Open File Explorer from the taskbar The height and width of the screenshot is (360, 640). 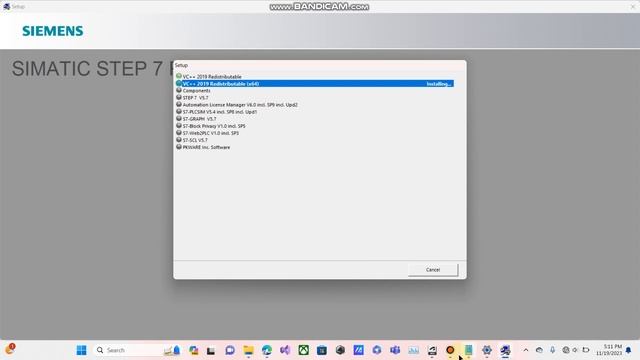(248, 350)
